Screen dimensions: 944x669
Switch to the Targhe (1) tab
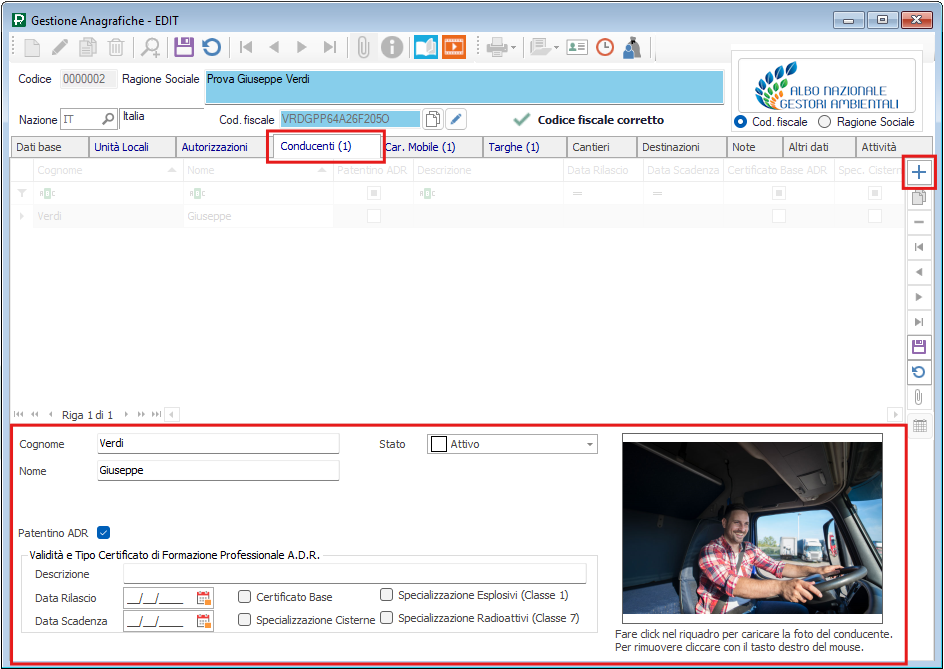(514, 147)
